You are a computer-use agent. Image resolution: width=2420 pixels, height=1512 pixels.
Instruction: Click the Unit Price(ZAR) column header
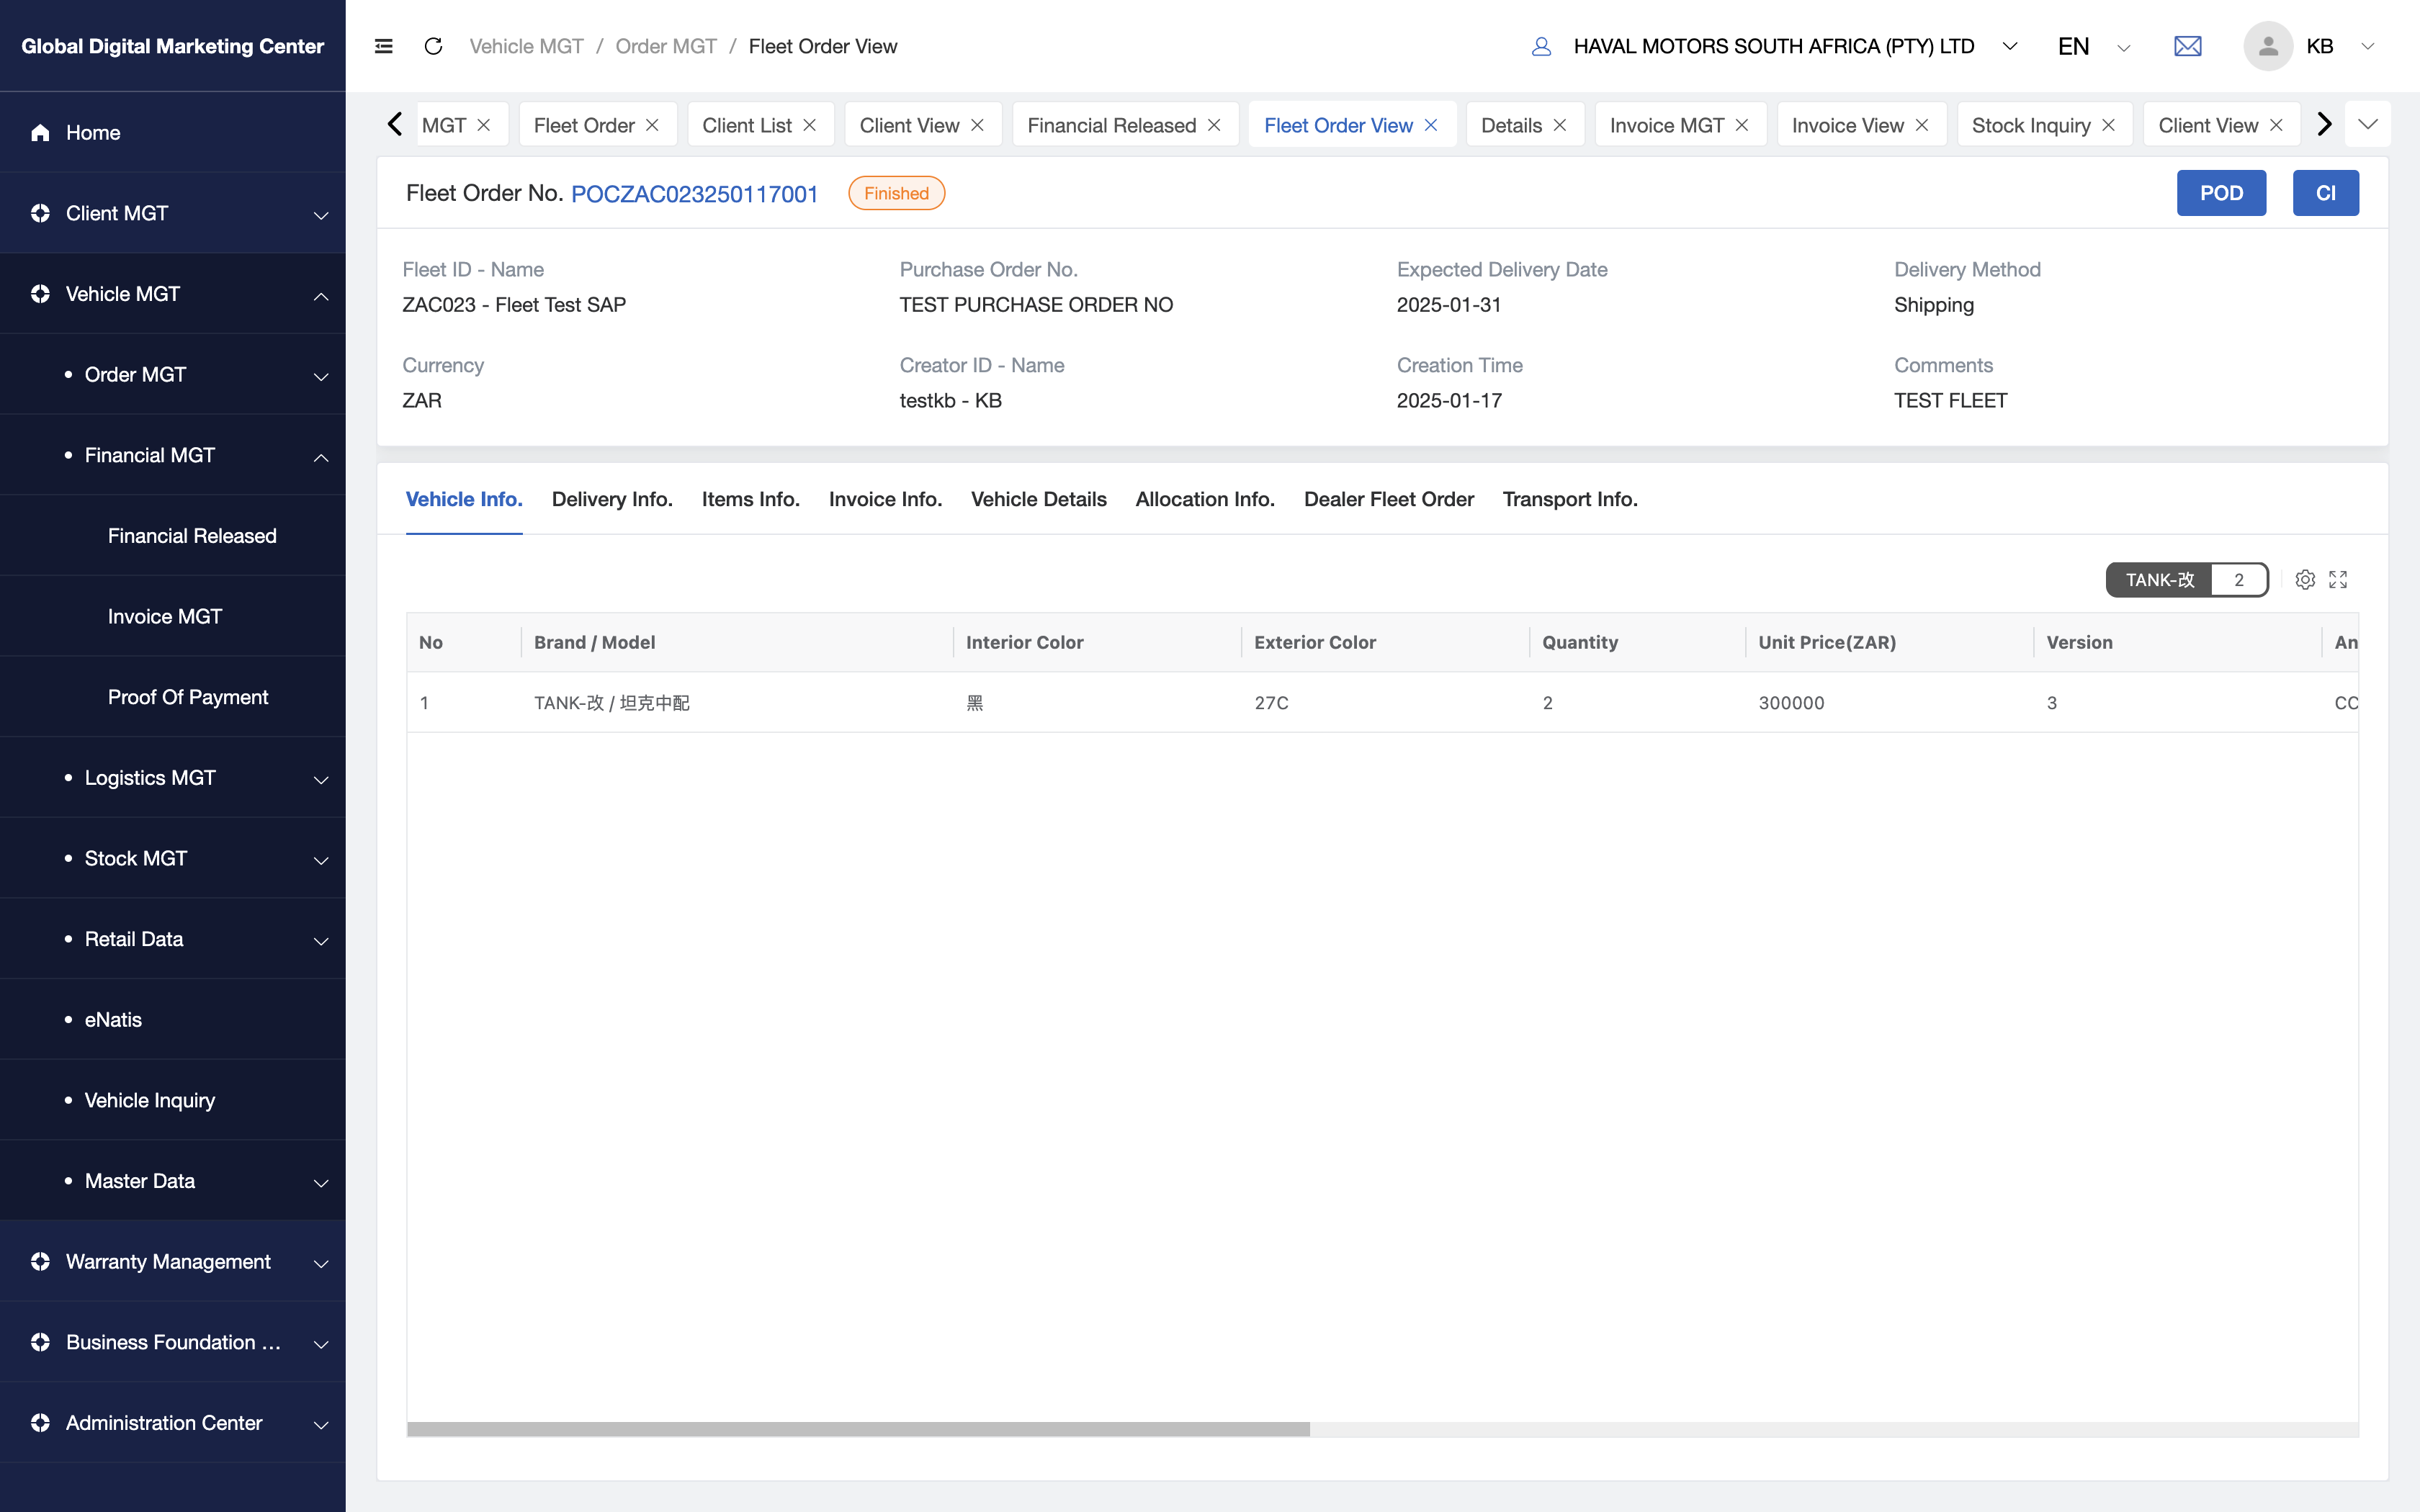click(x=1889, y=642)
